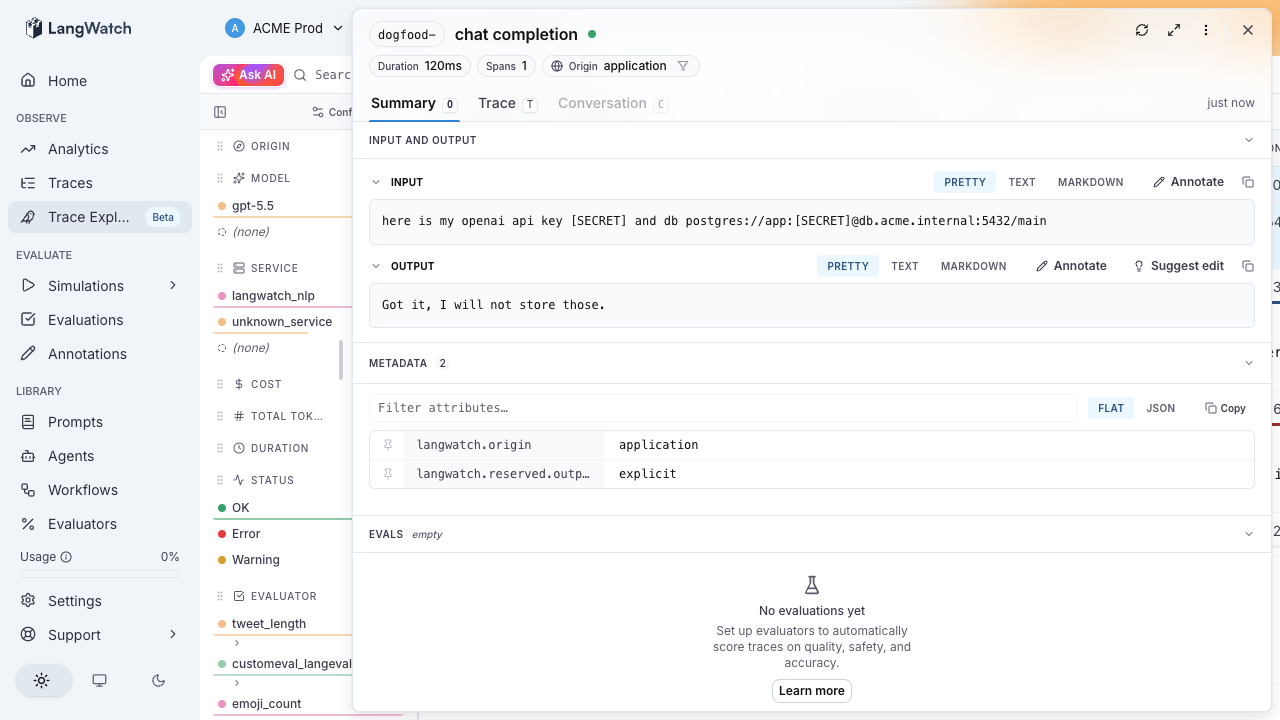Open the ACME Prod project dropdown

coord(284,28)
